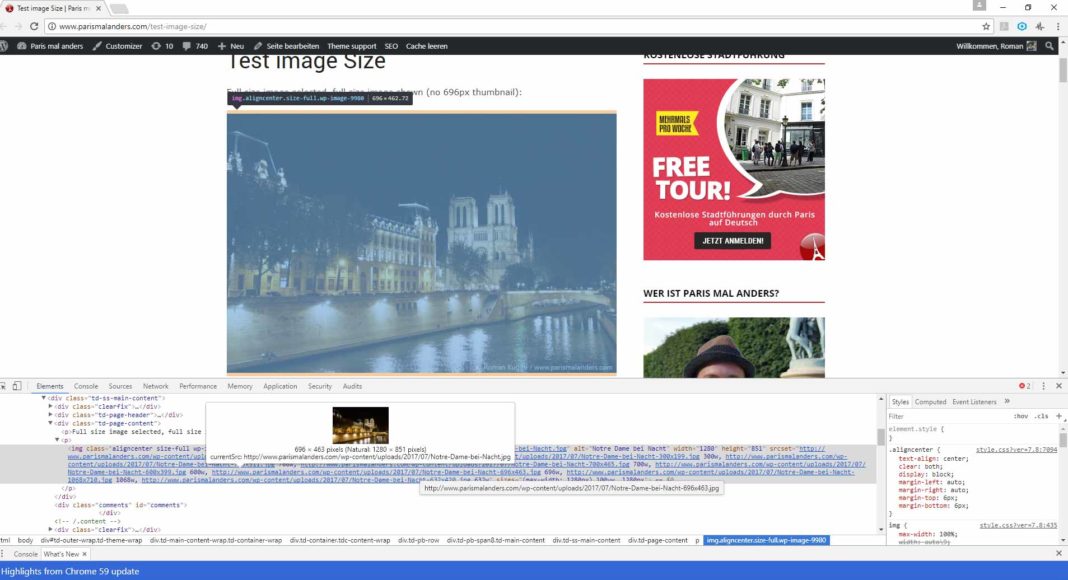Collapse the p element containing the image
Viewport: 1068px width, 580px height.
click(57, 440)
